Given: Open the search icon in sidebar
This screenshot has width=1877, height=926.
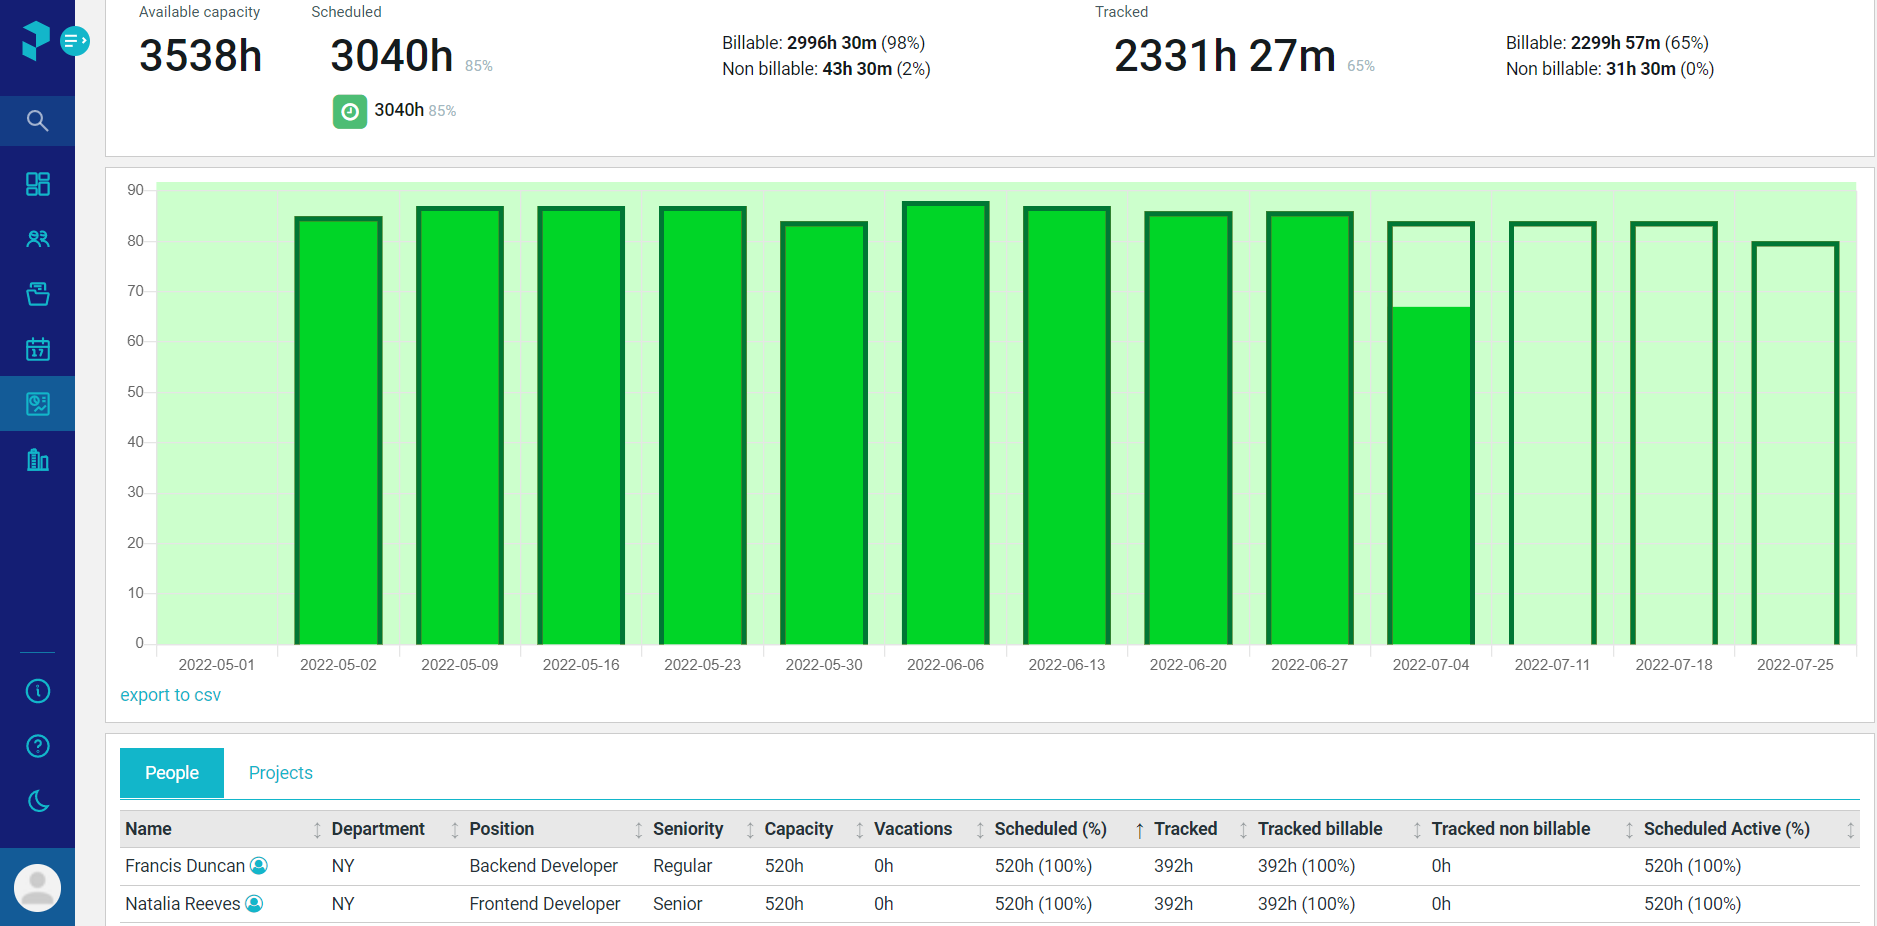Looking at the screenshot, I should click(37, 121).
